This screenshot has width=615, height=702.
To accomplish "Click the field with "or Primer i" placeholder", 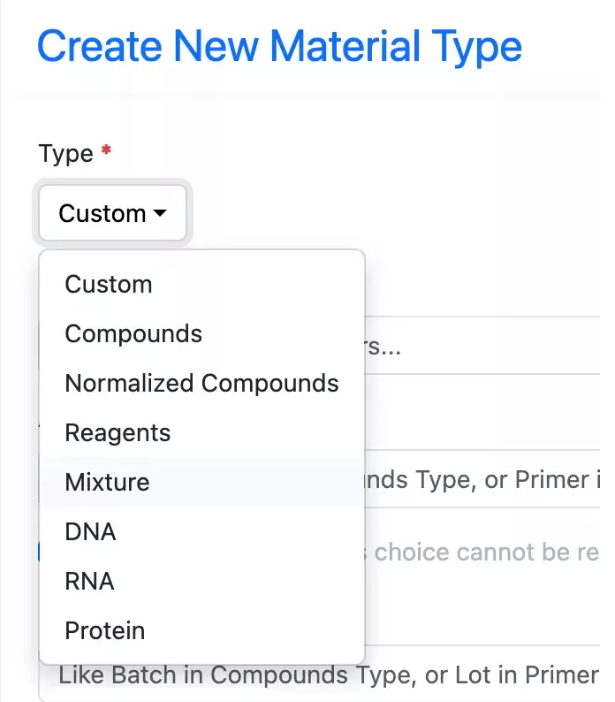I will (x=480, y=480).
